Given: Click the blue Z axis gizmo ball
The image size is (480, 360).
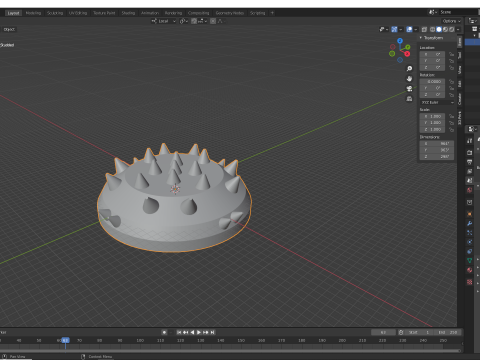Looking at the screenshot, I should (x=400, y=41).
